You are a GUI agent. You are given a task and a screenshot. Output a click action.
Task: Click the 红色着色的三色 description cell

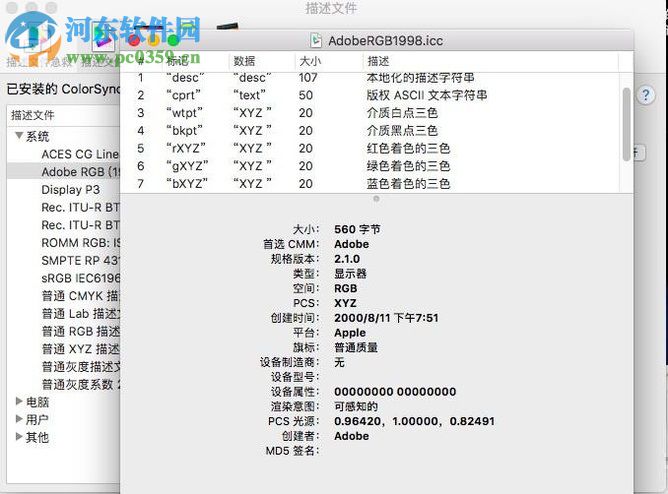(x=408, y=148)
